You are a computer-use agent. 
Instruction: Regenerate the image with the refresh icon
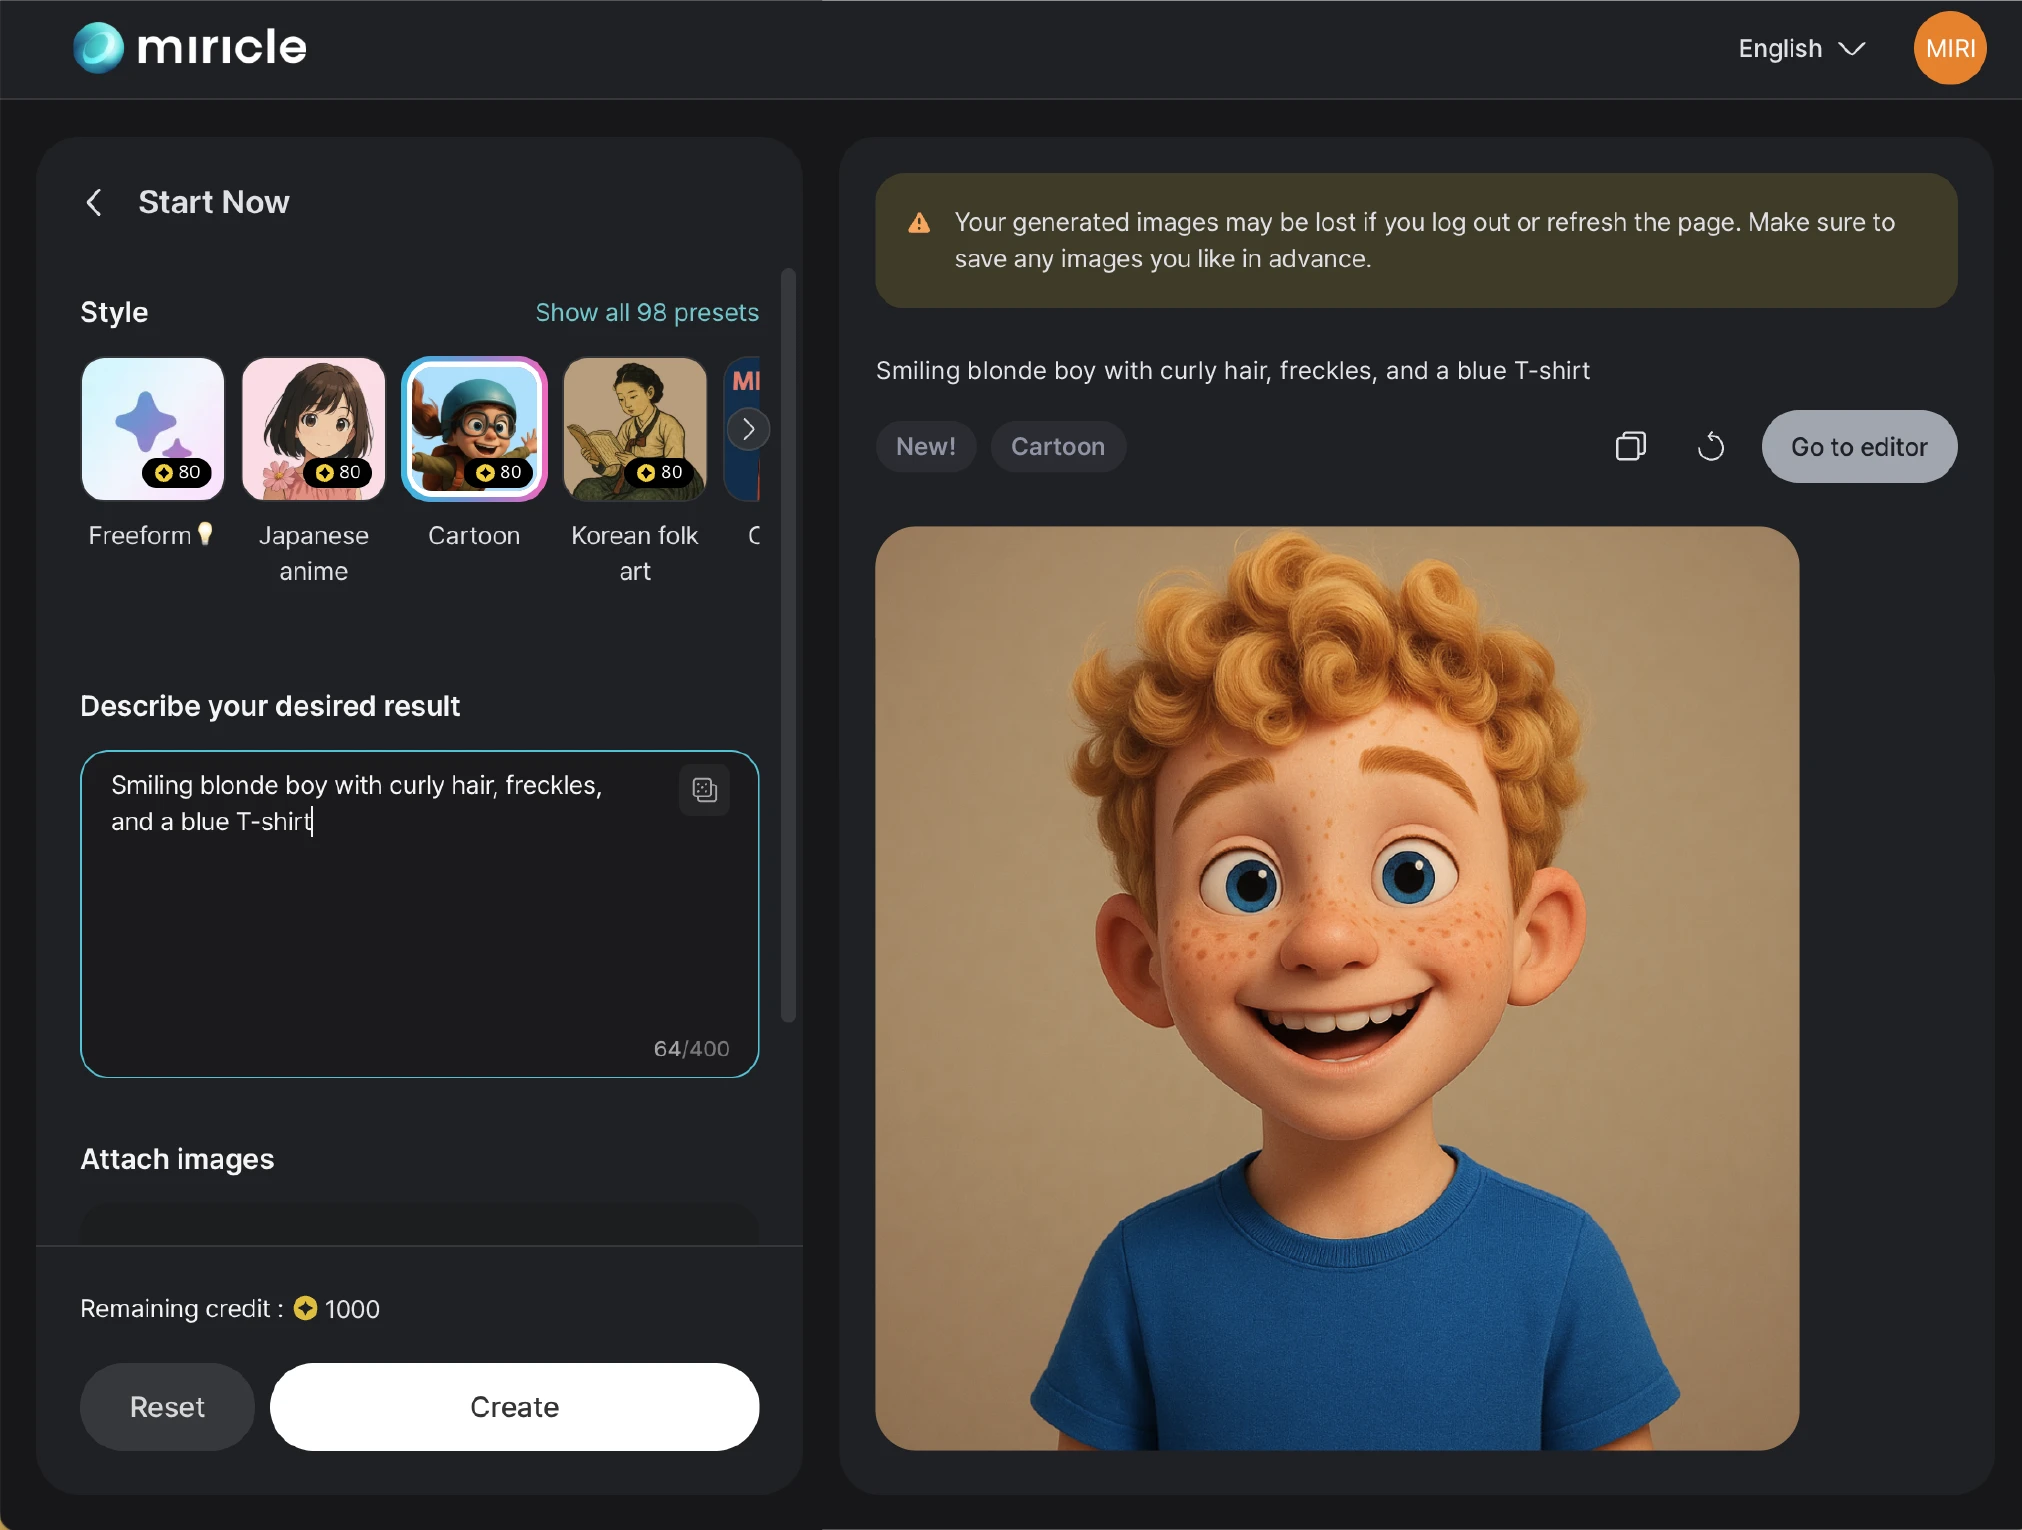pos(1710,447)
